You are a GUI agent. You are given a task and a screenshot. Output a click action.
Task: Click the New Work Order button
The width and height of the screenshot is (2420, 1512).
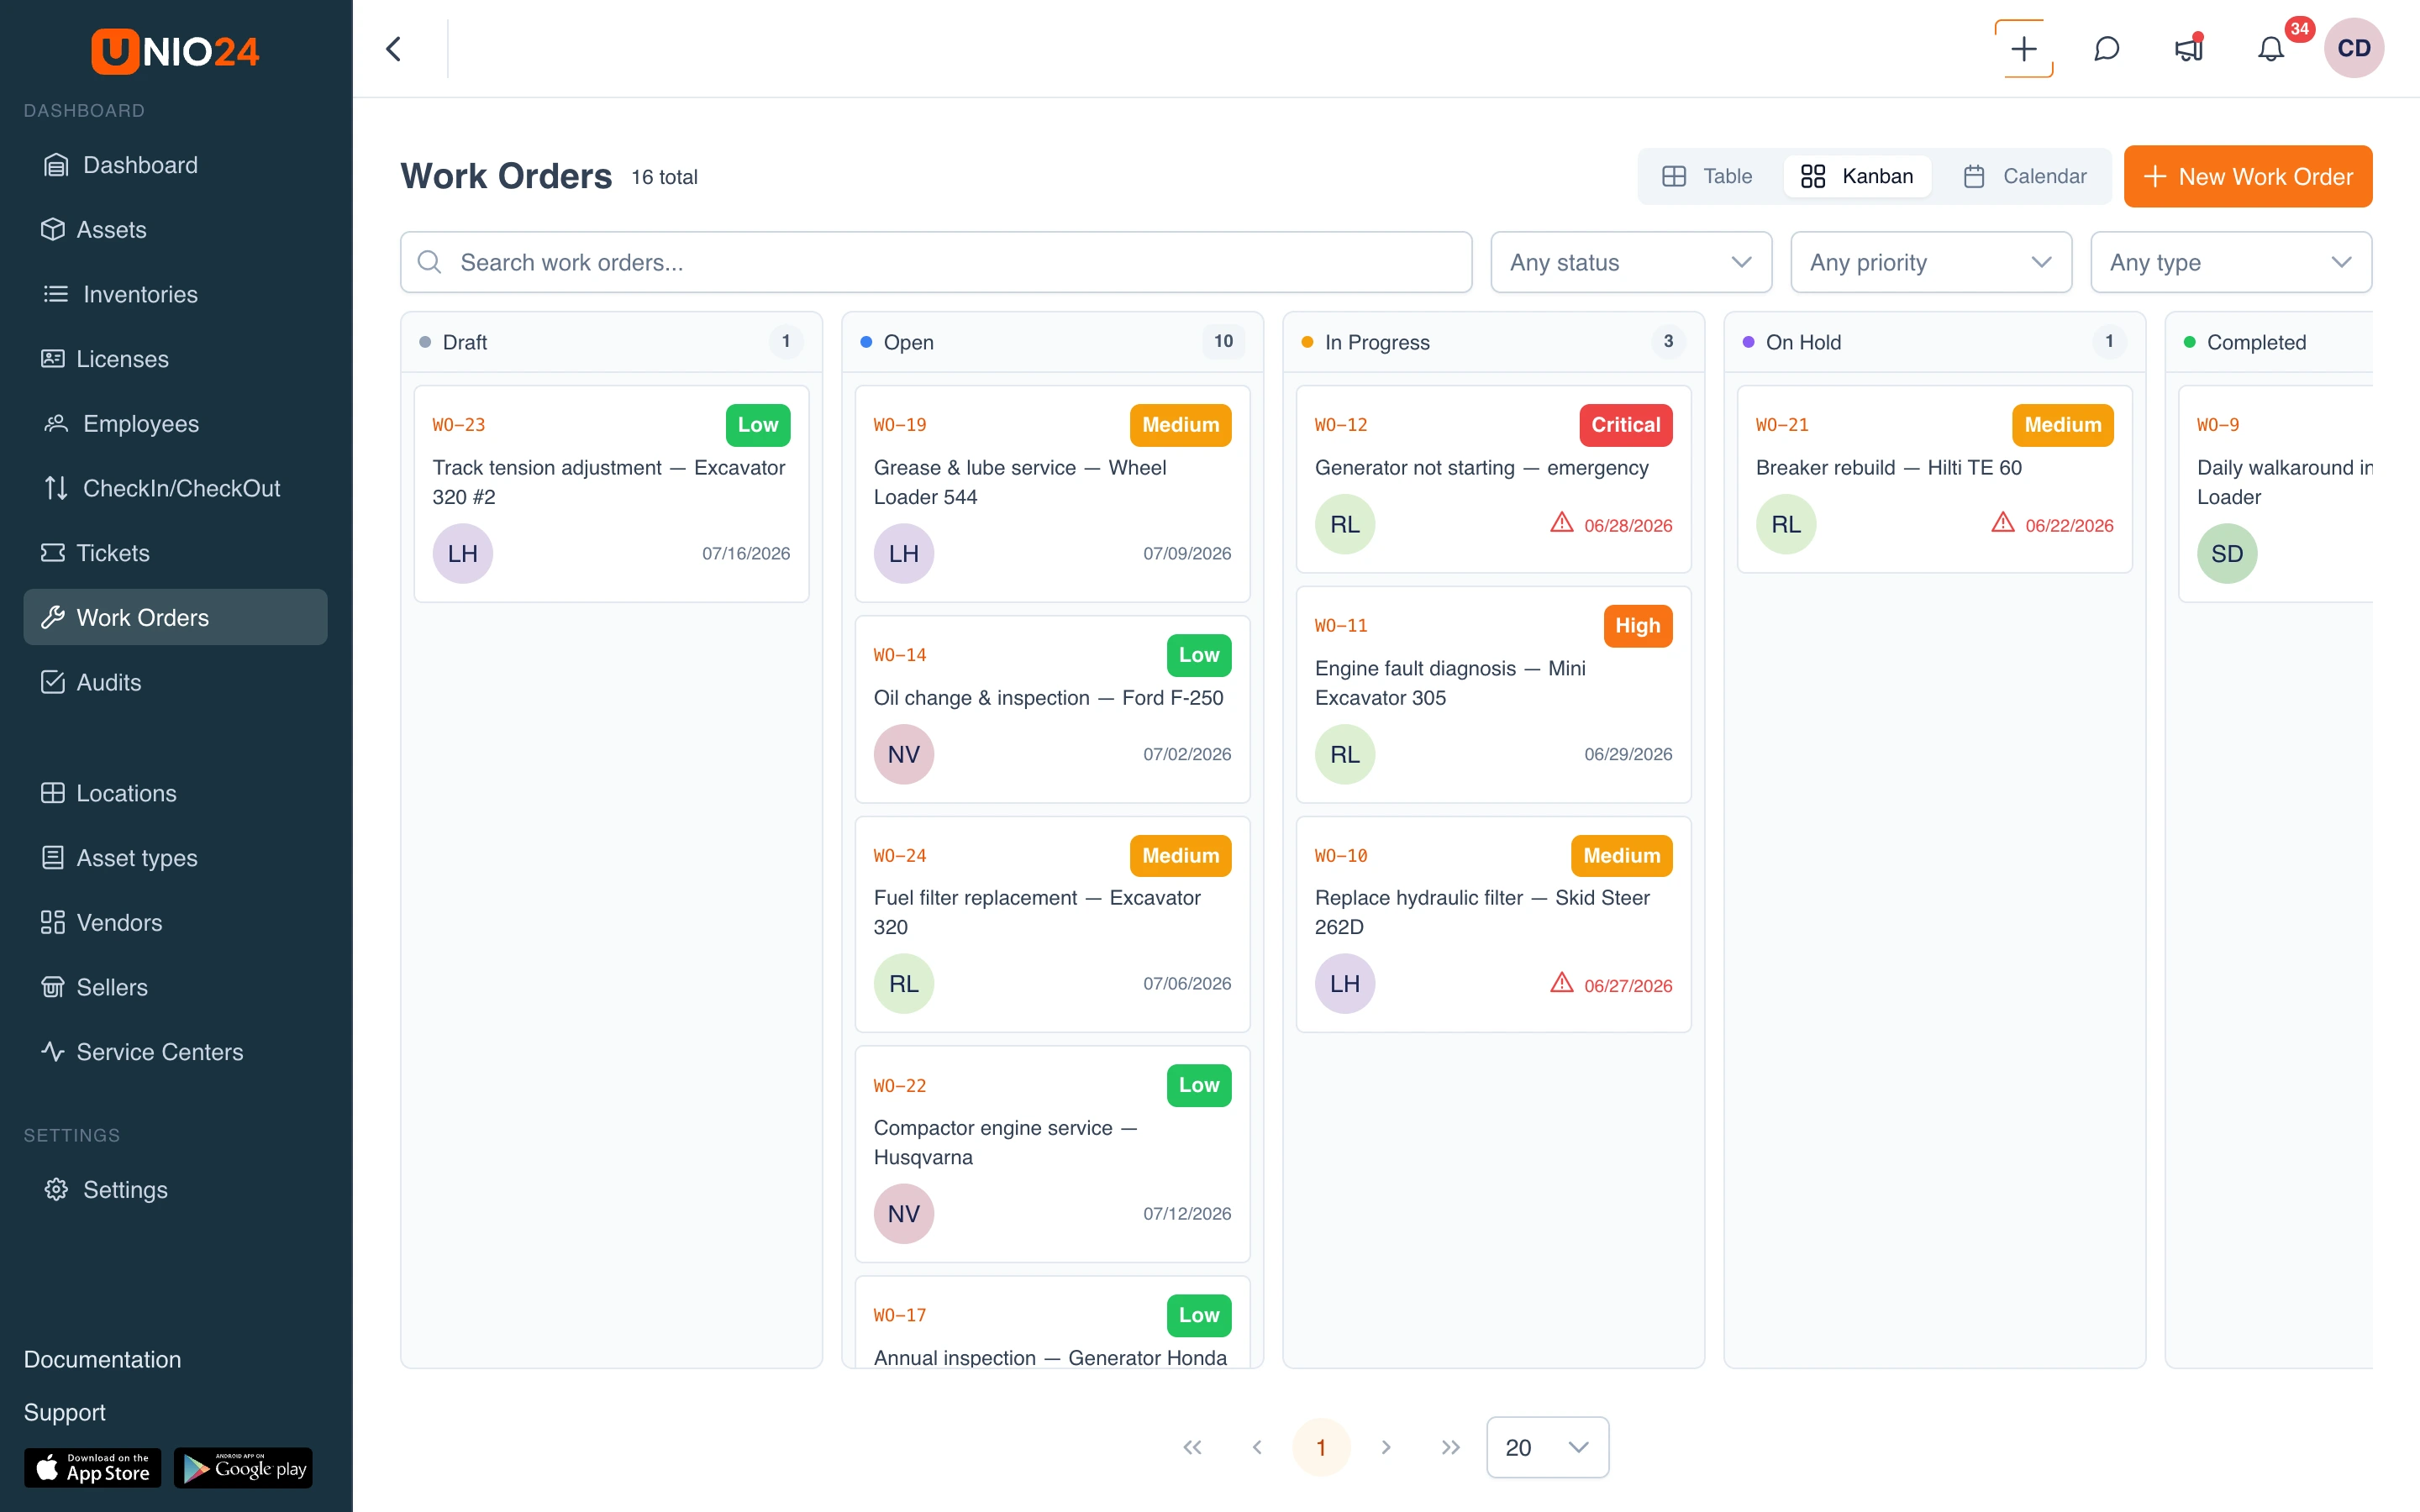click(2248, 176)
